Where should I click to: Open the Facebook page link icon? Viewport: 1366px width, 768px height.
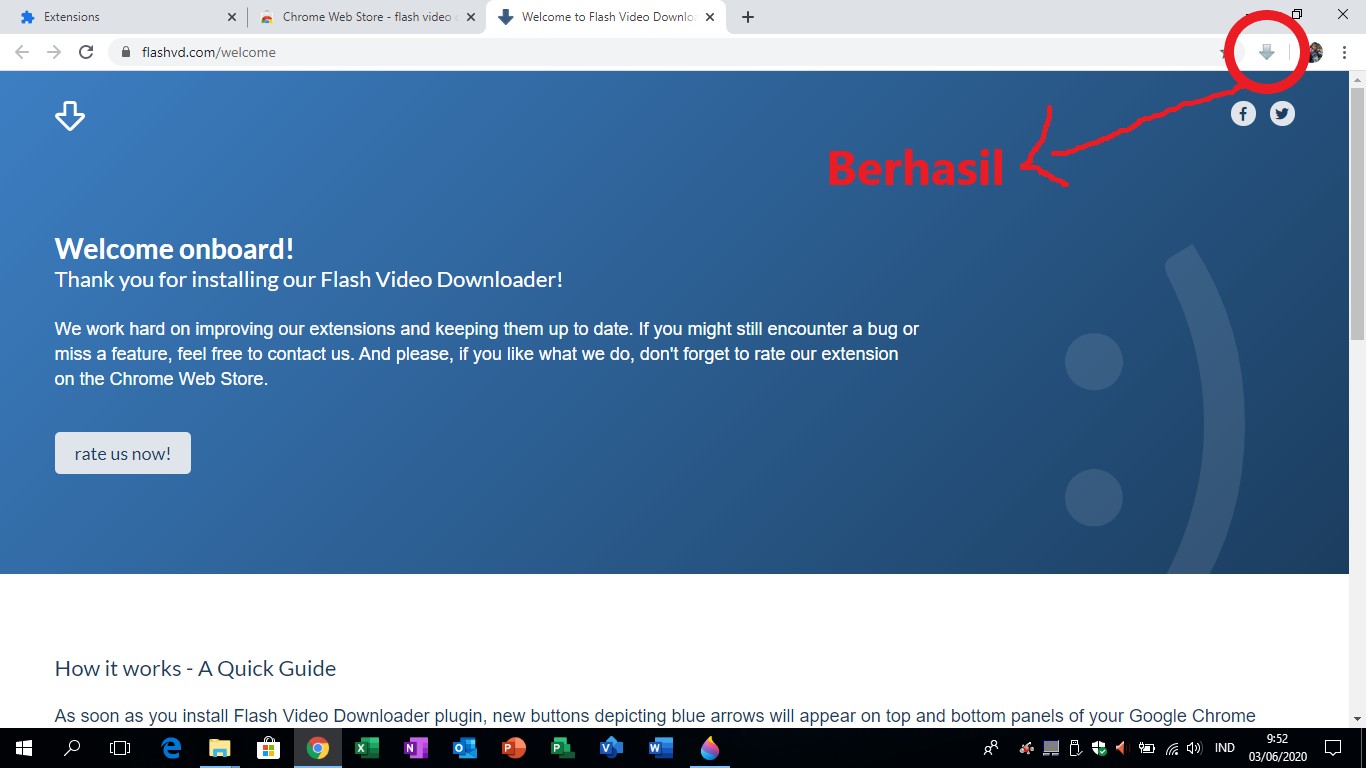click(x=1243, y=114)
